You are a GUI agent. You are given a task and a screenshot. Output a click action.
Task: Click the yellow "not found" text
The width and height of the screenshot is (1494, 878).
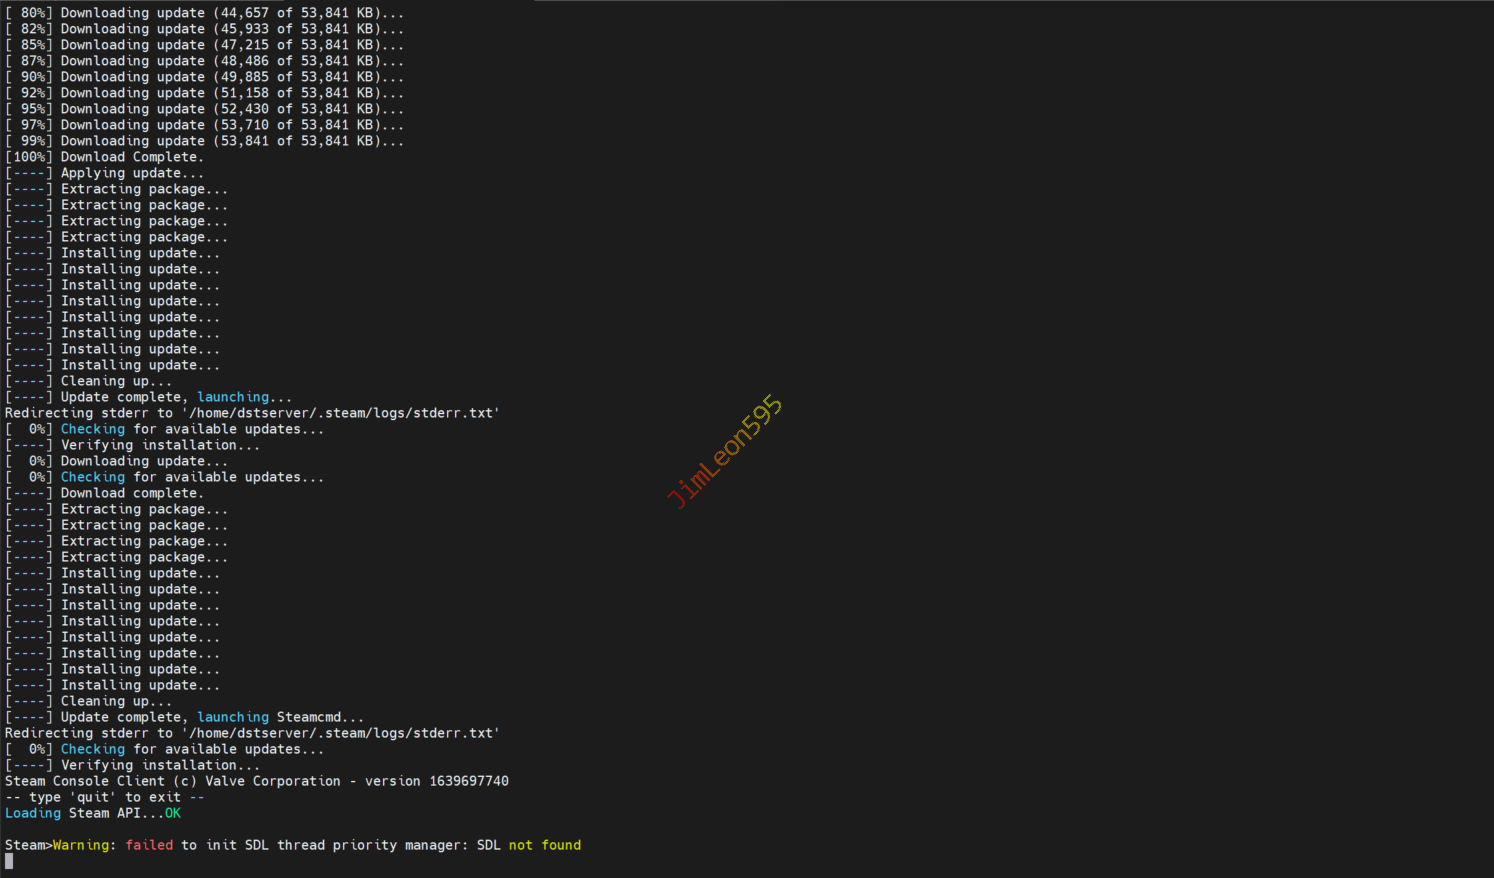[544, 845]
